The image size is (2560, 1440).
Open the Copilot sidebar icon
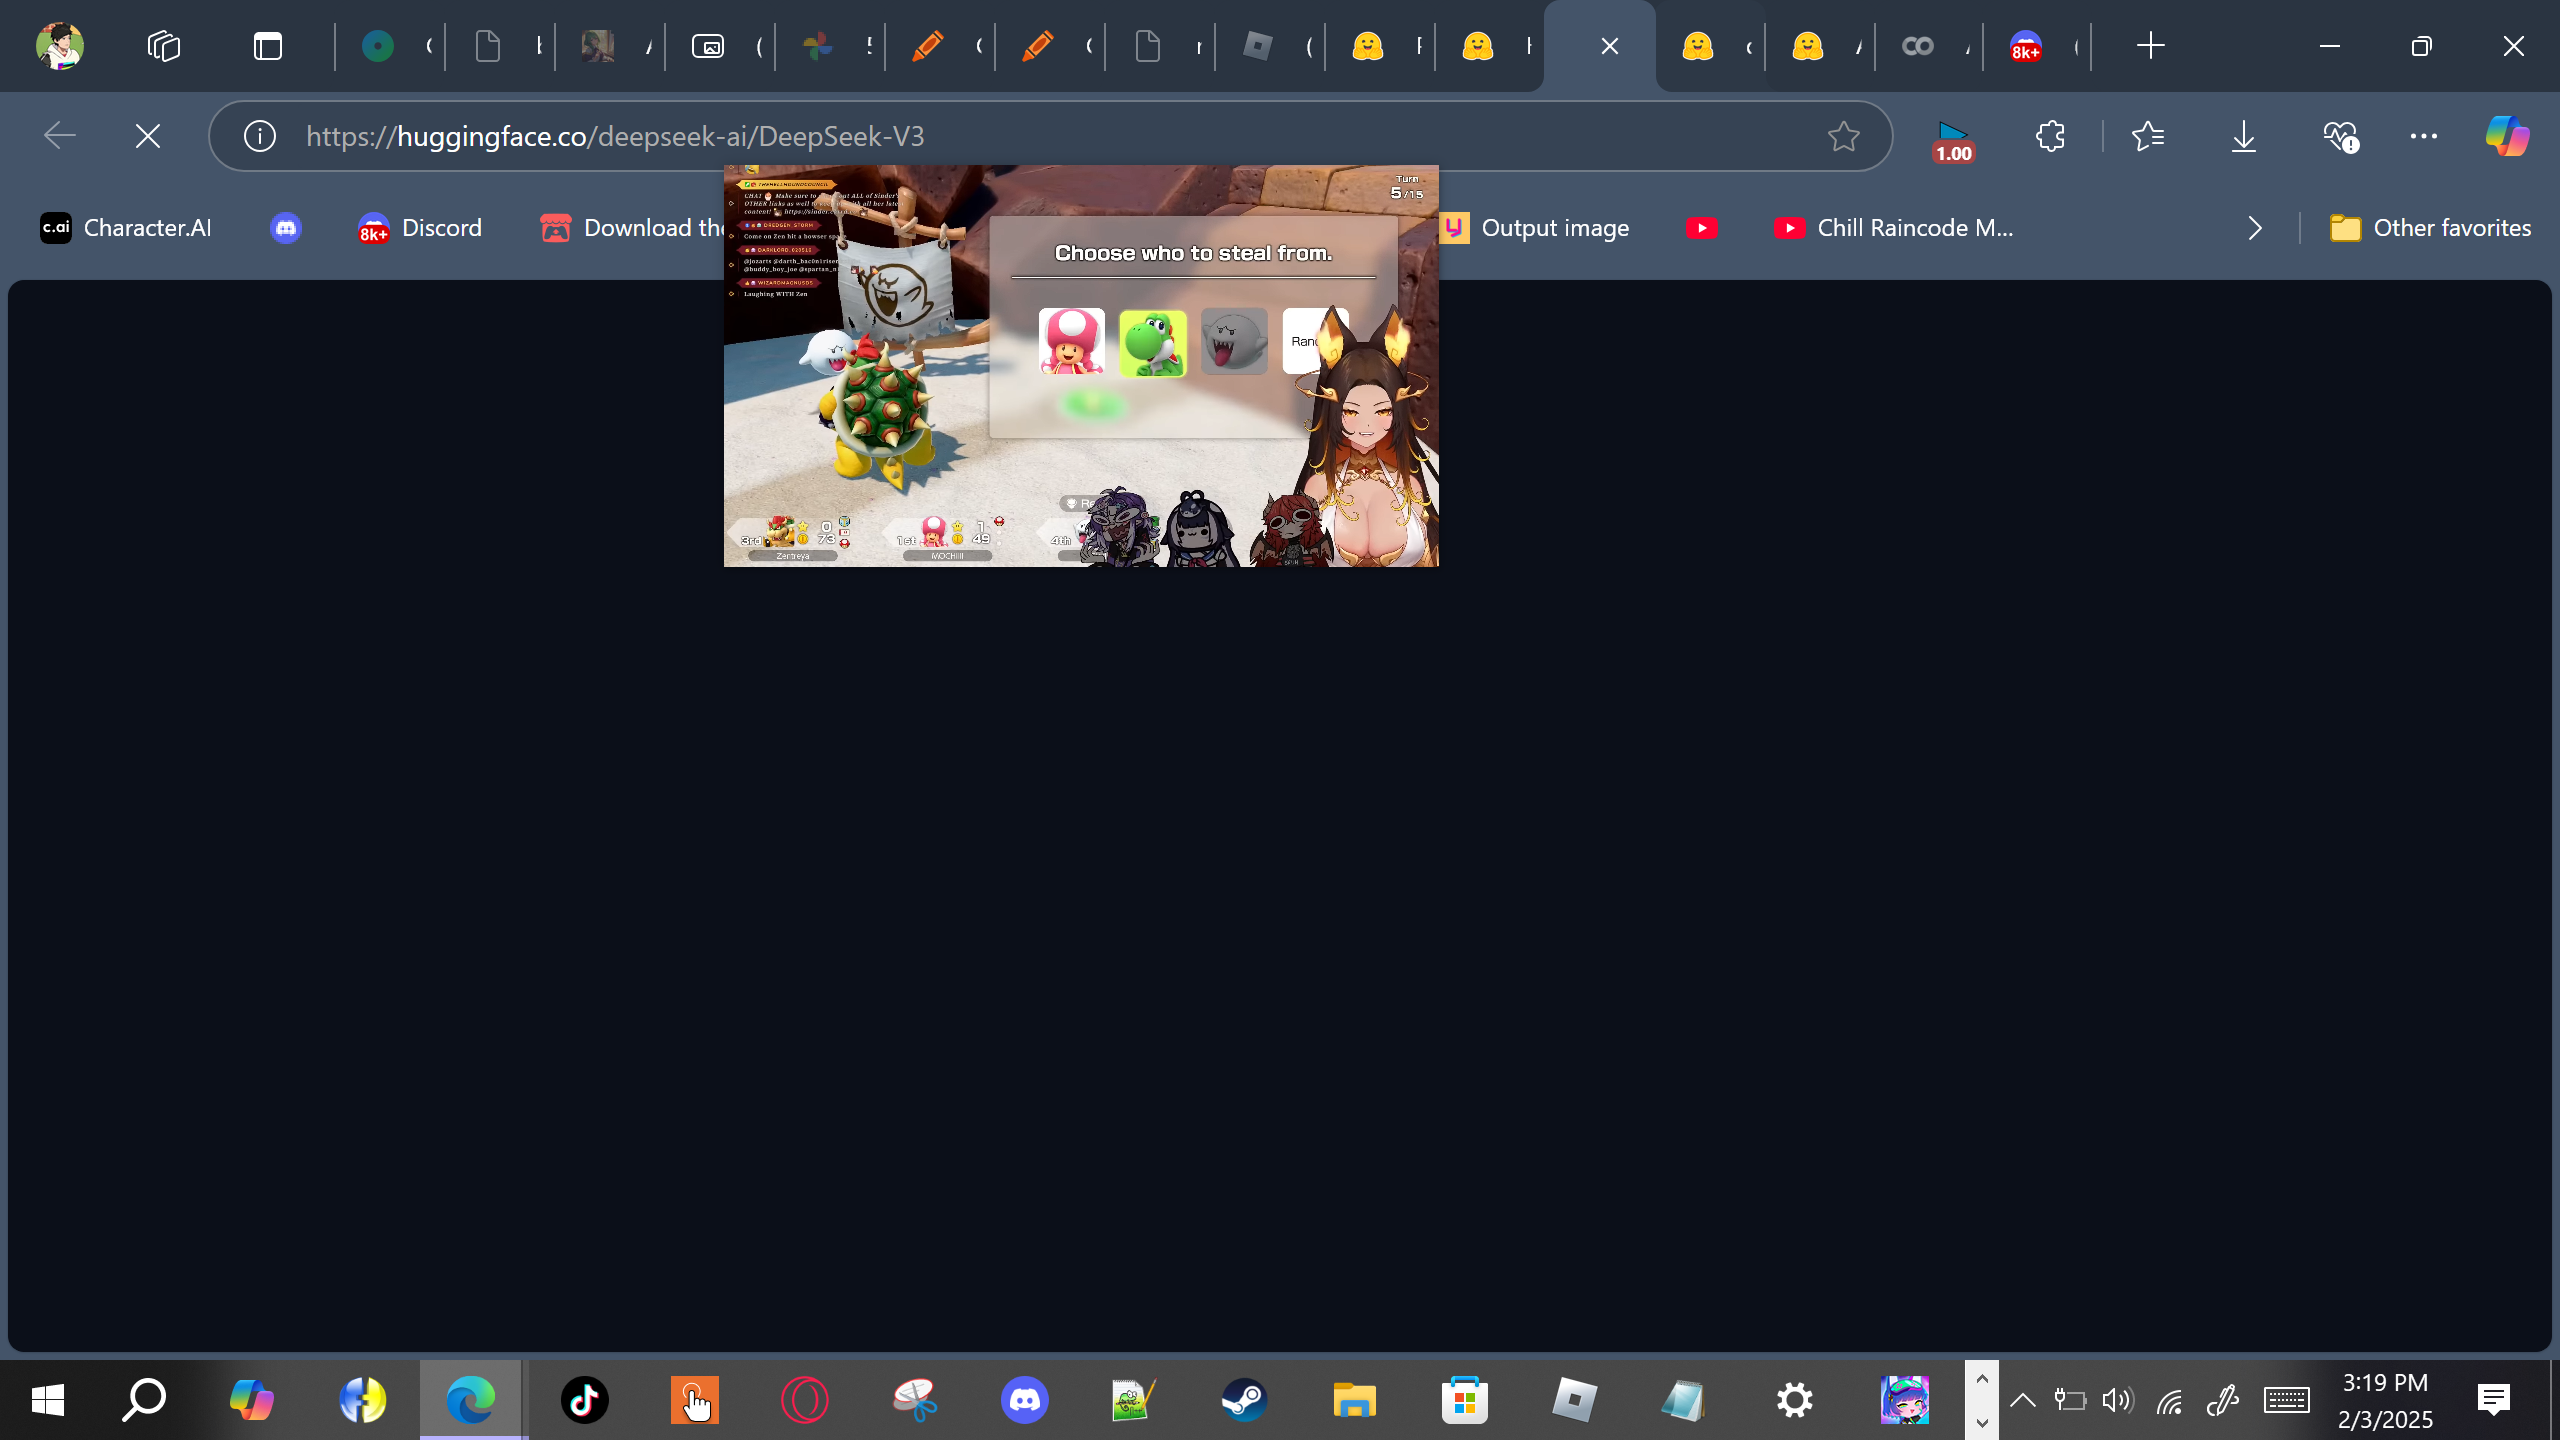(x=2507, y=136)
